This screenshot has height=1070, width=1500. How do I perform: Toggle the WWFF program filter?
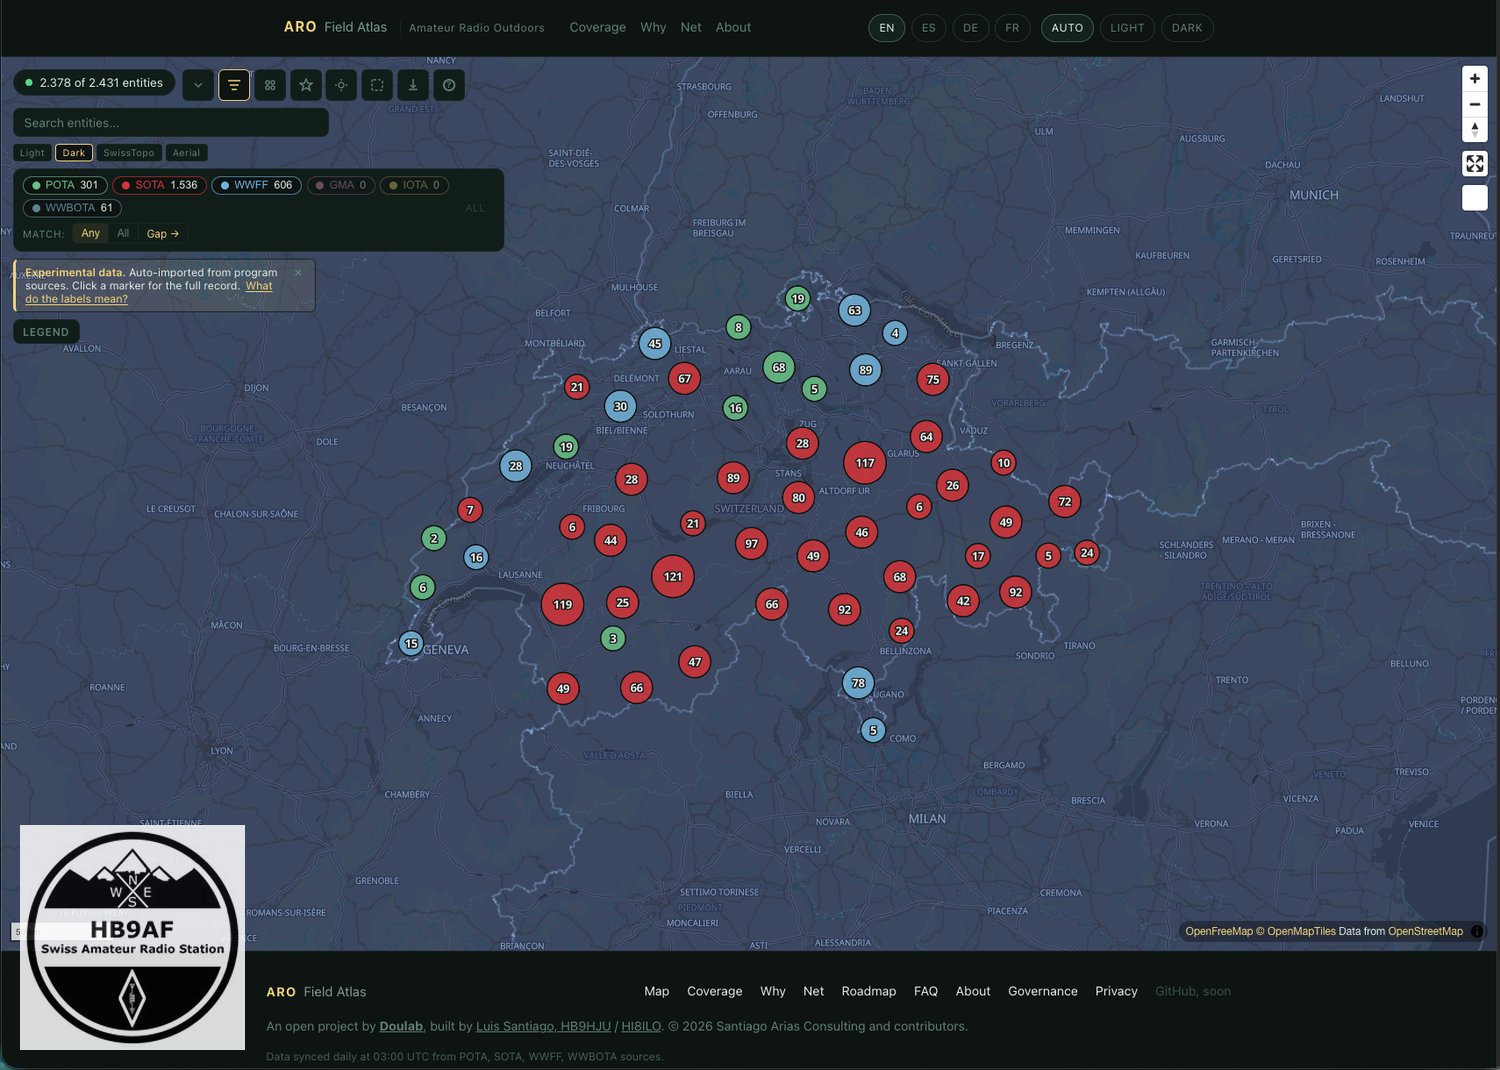click(256, 185)
